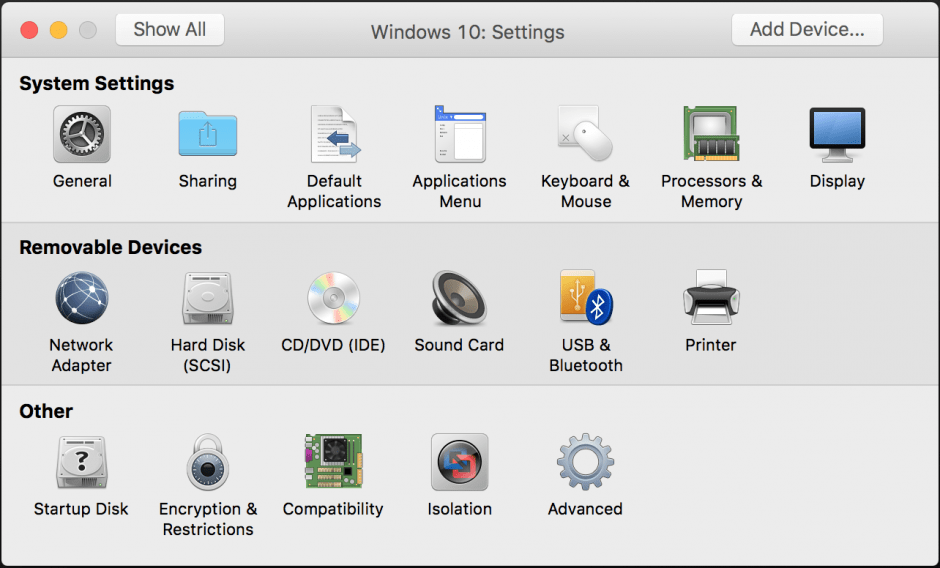The image size is (940, 568).
Task: Click the "Isolation" label text
Action: pyautogui.click(x=459, y=509)
